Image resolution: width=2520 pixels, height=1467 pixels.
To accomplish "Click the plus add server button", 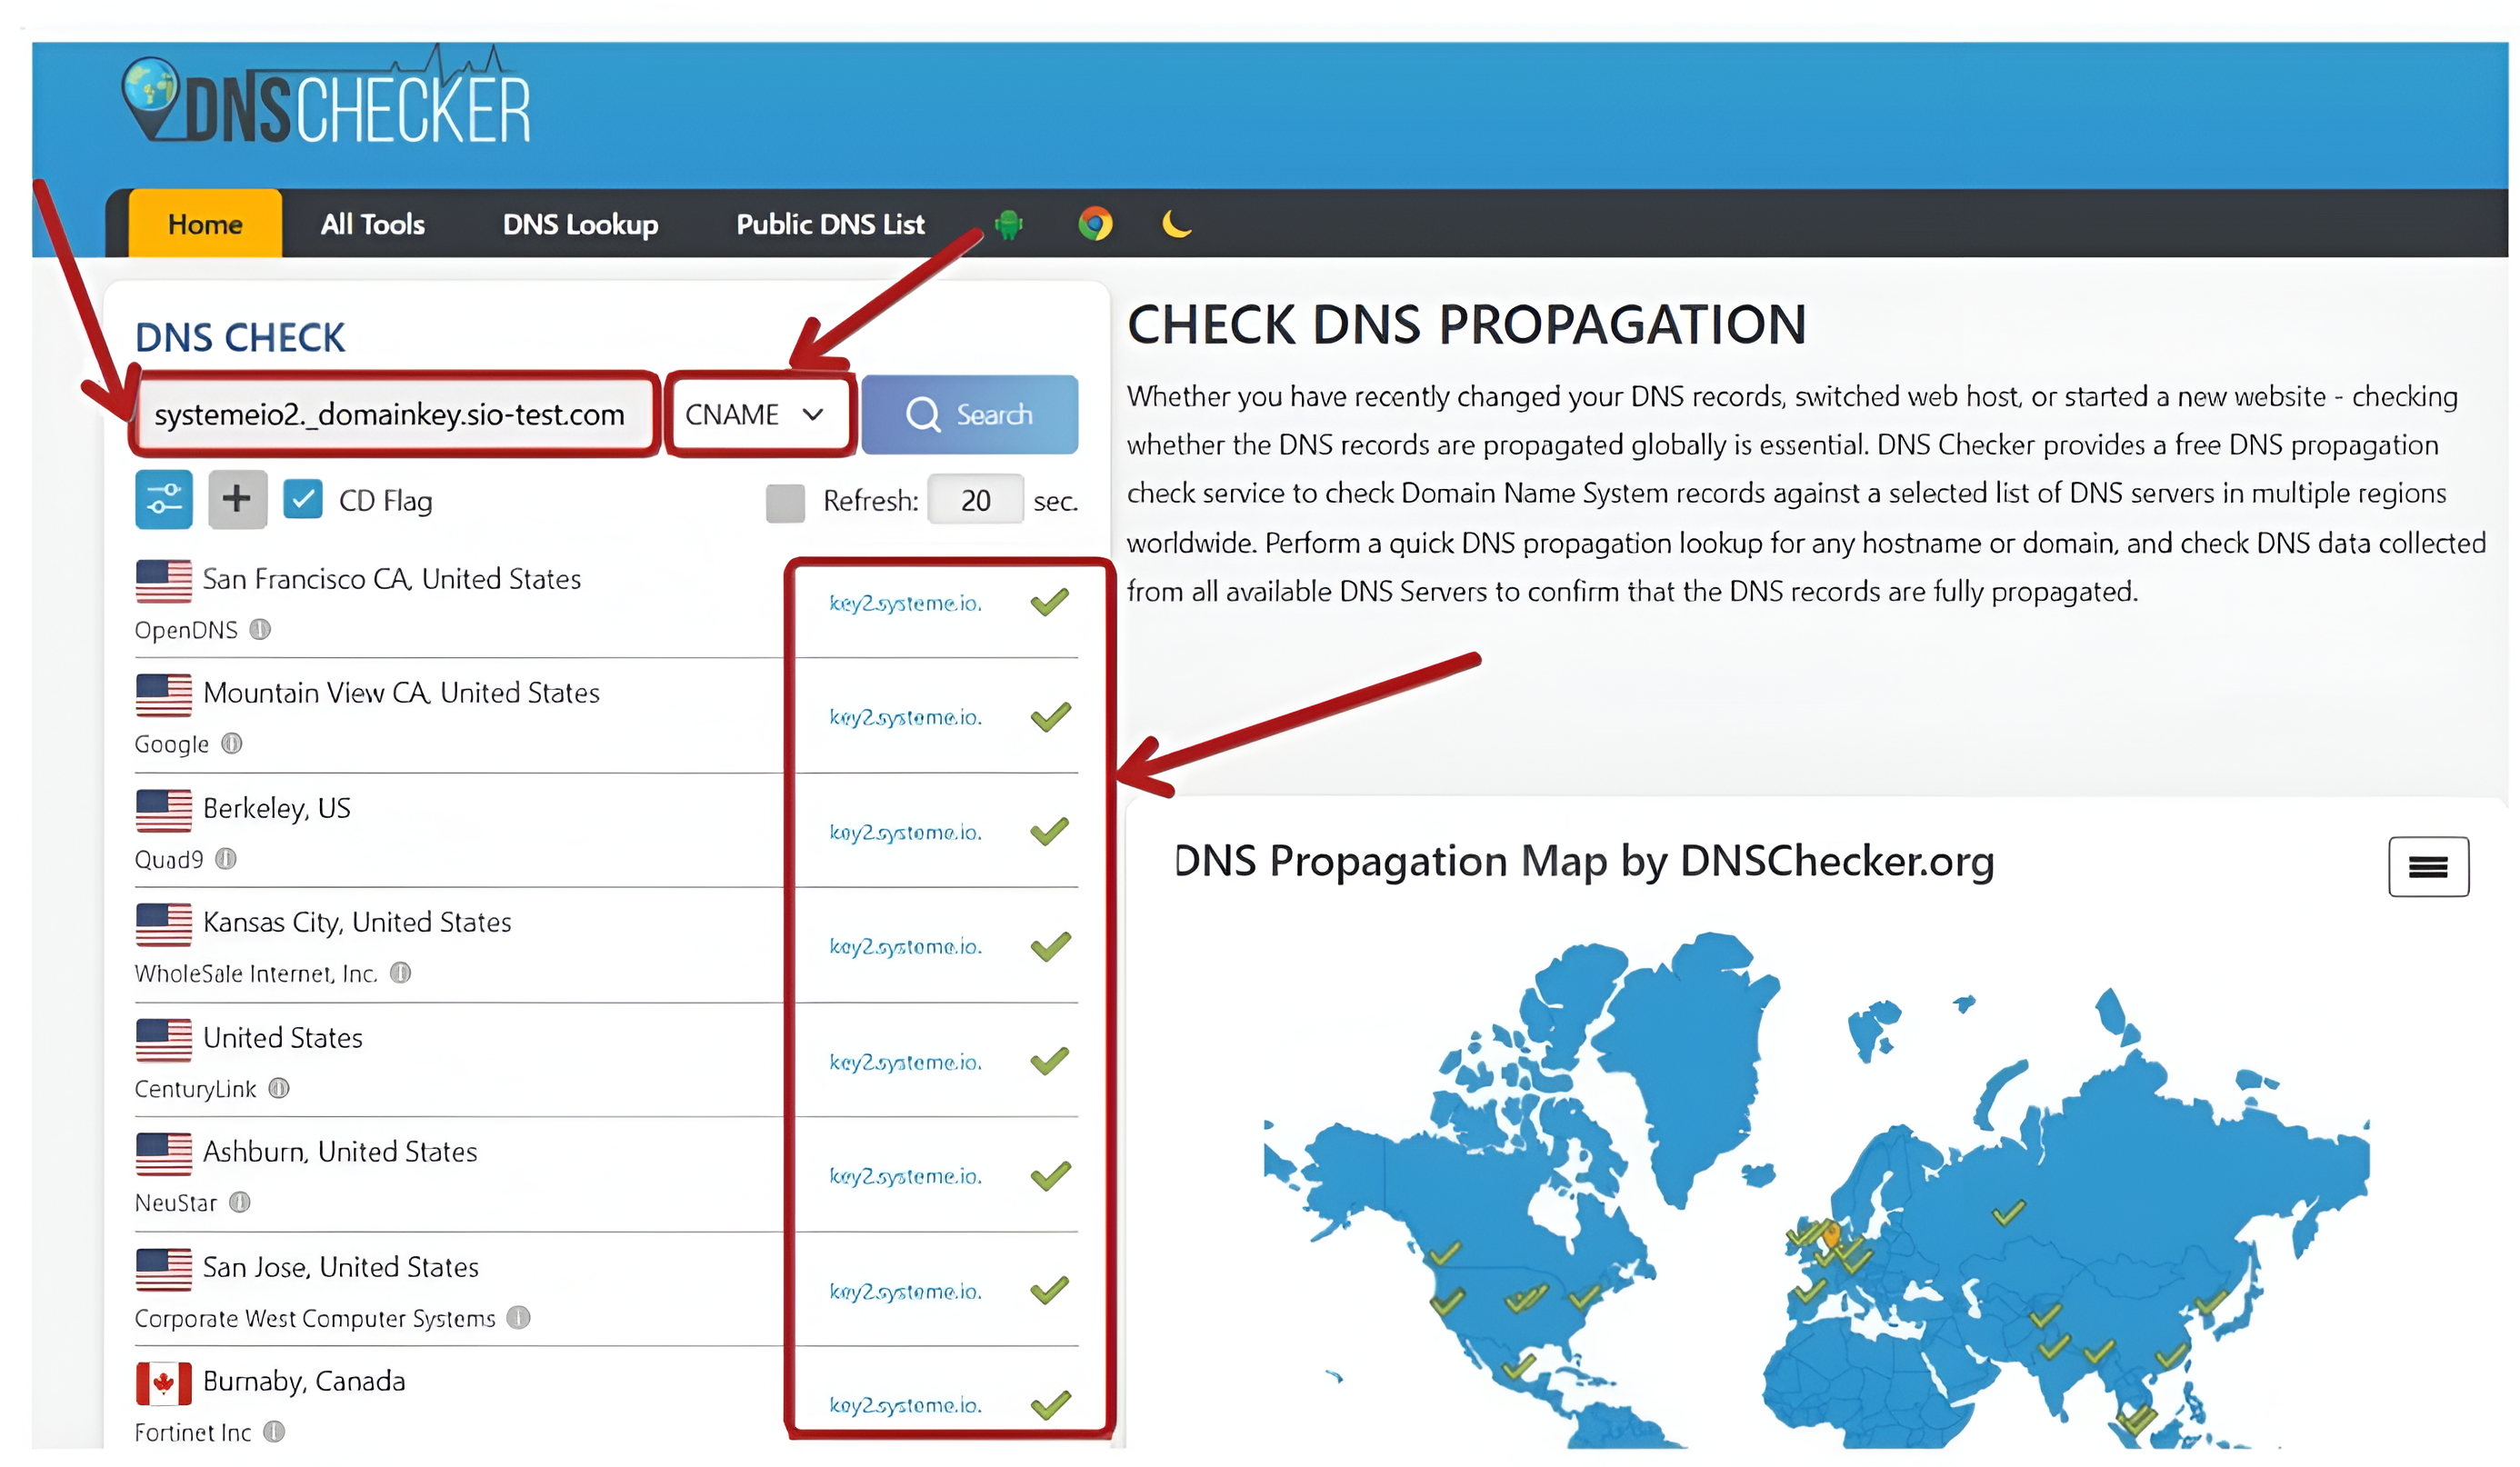I will (237, 499).
